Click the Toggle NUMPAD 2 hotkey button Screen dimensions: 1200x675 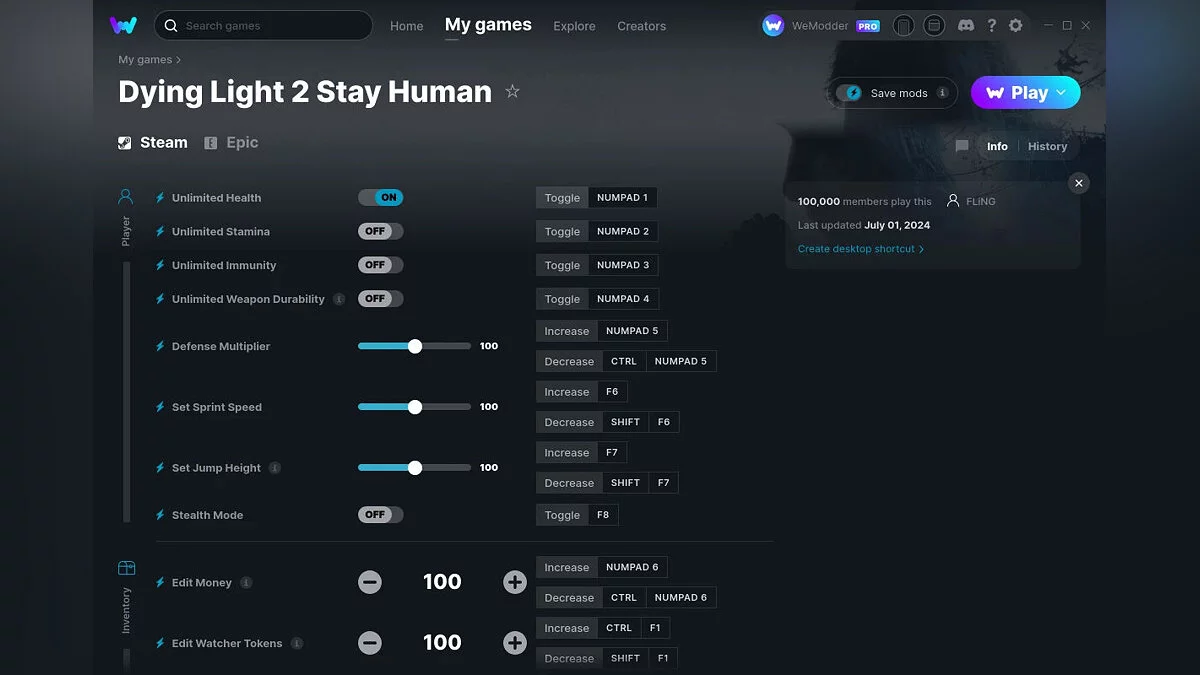[597, 231]
